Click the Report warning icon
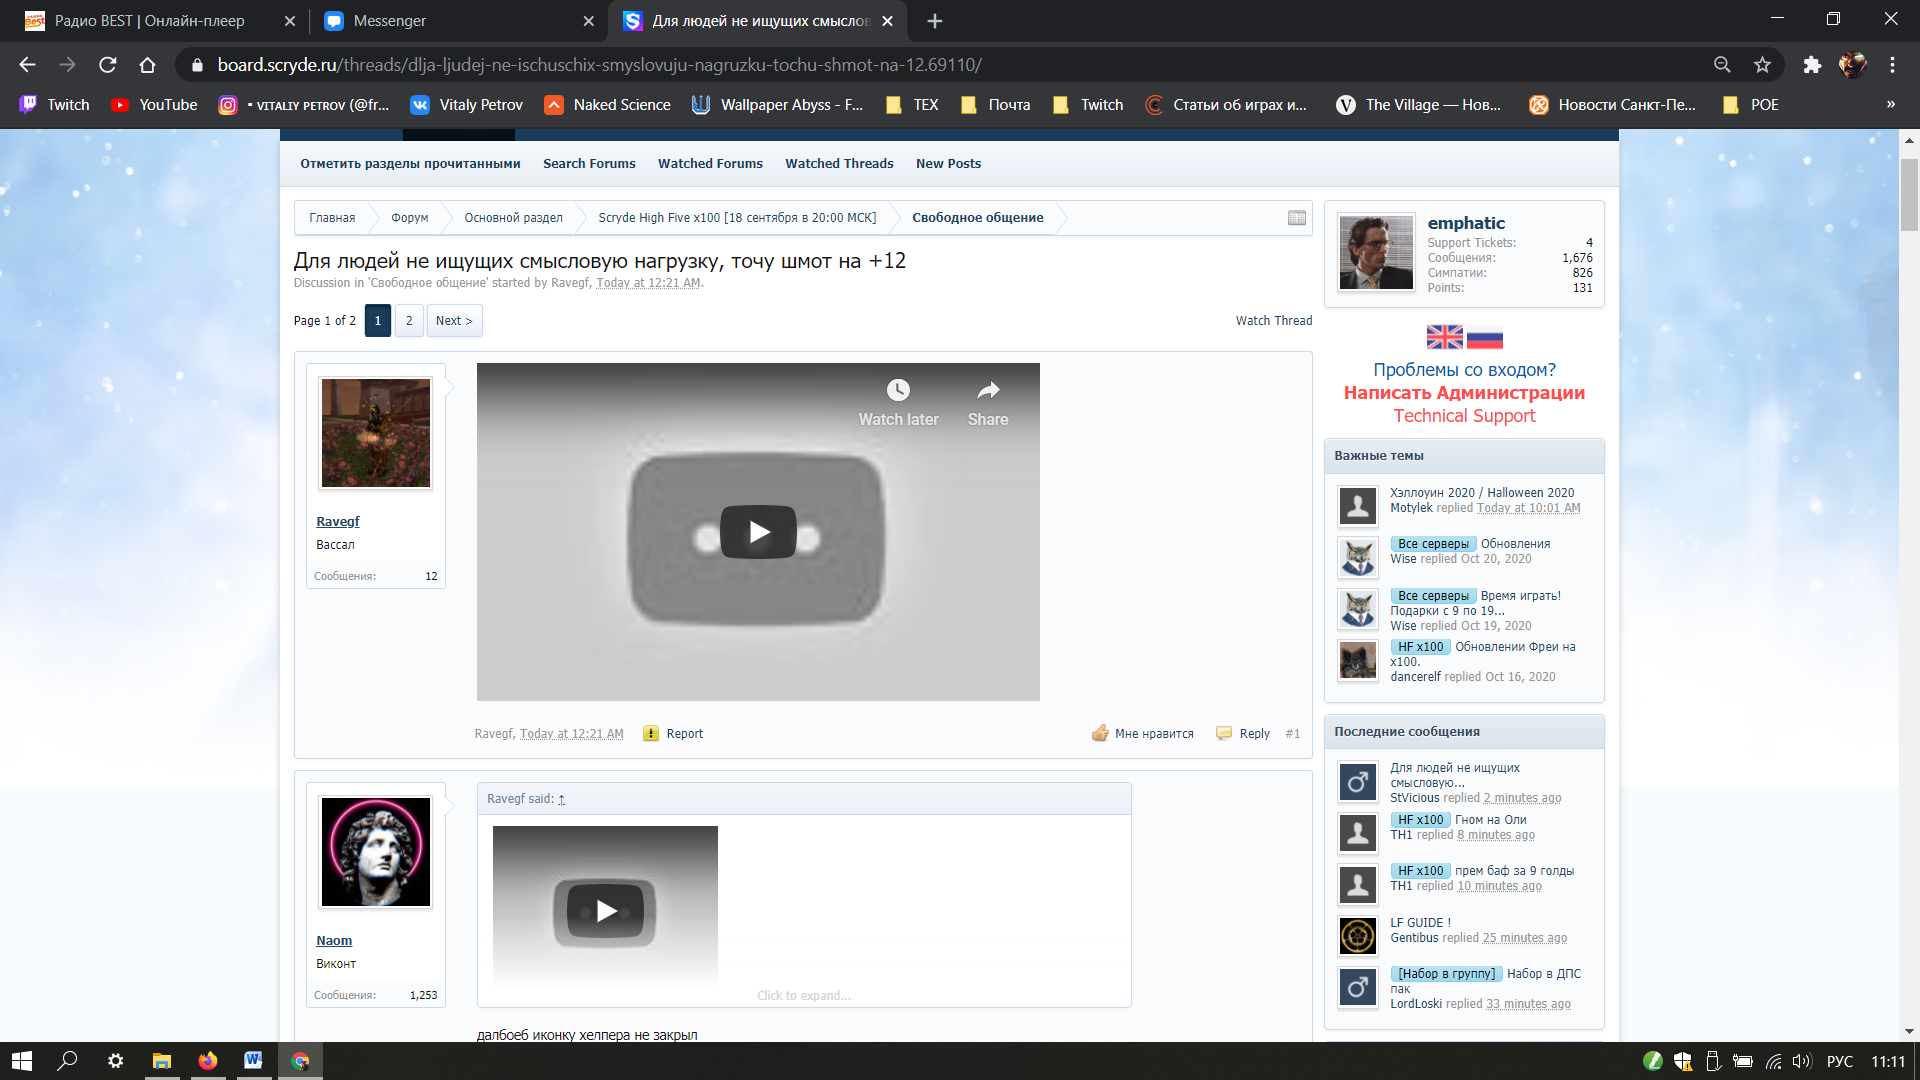Screen dimensions: 1920x1080 coord(651,733)
